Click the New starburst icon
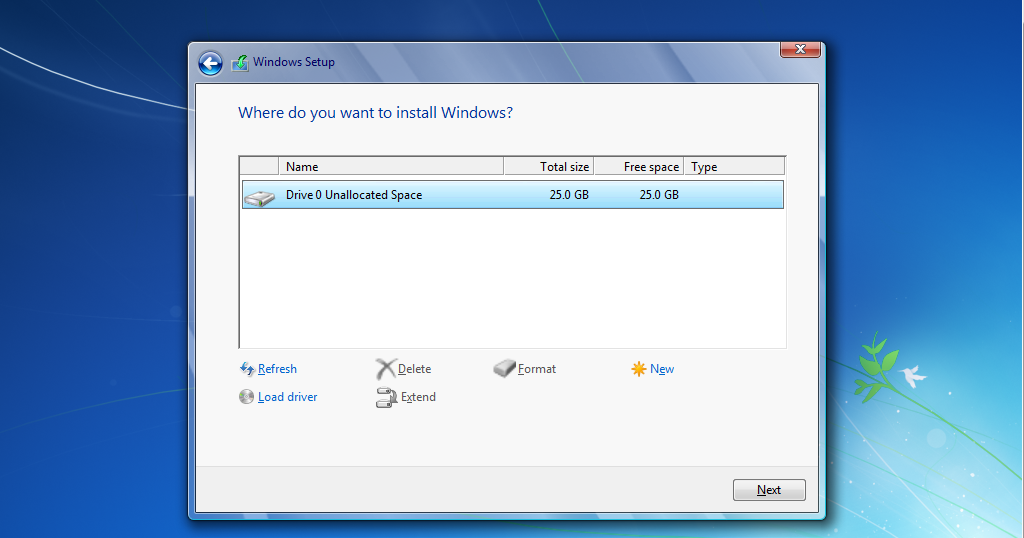This screenshot has height=538, width=1024. [x=639, y=369]
